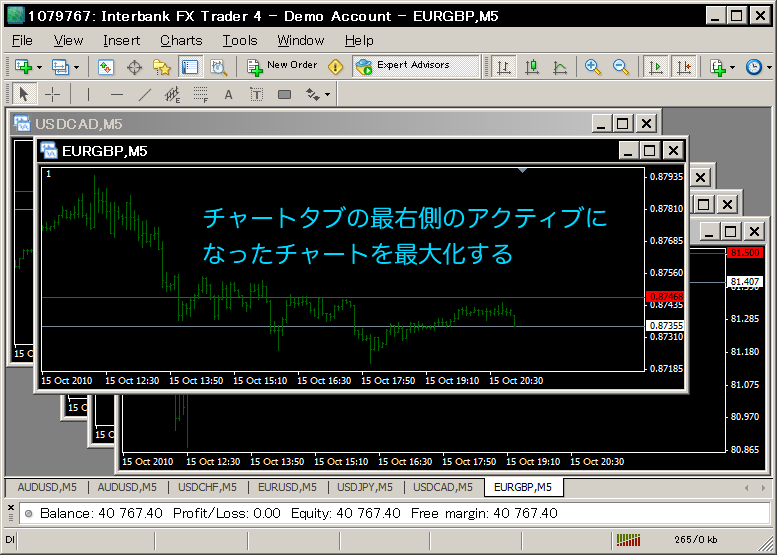Switch chart to candlesticks style
This screenshot has height=555, width=777.
click(532, 66)
